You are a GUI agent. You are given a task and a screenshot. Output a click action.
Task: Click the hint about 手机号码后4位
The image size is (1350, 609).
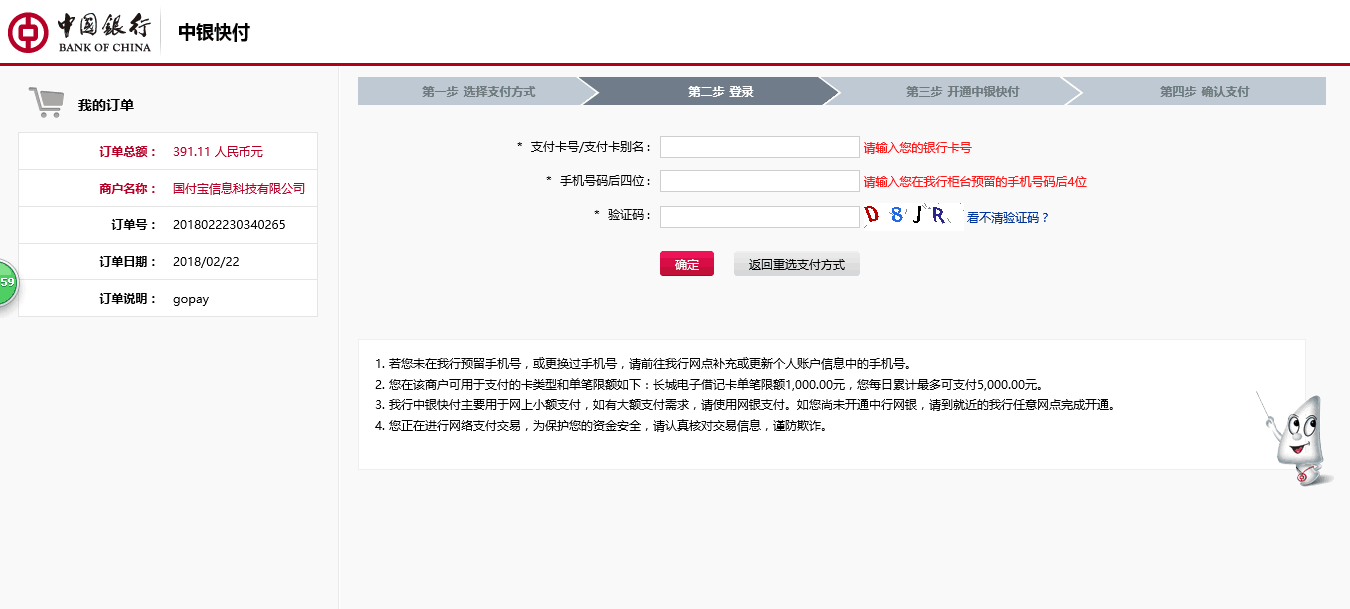(975, 181)
